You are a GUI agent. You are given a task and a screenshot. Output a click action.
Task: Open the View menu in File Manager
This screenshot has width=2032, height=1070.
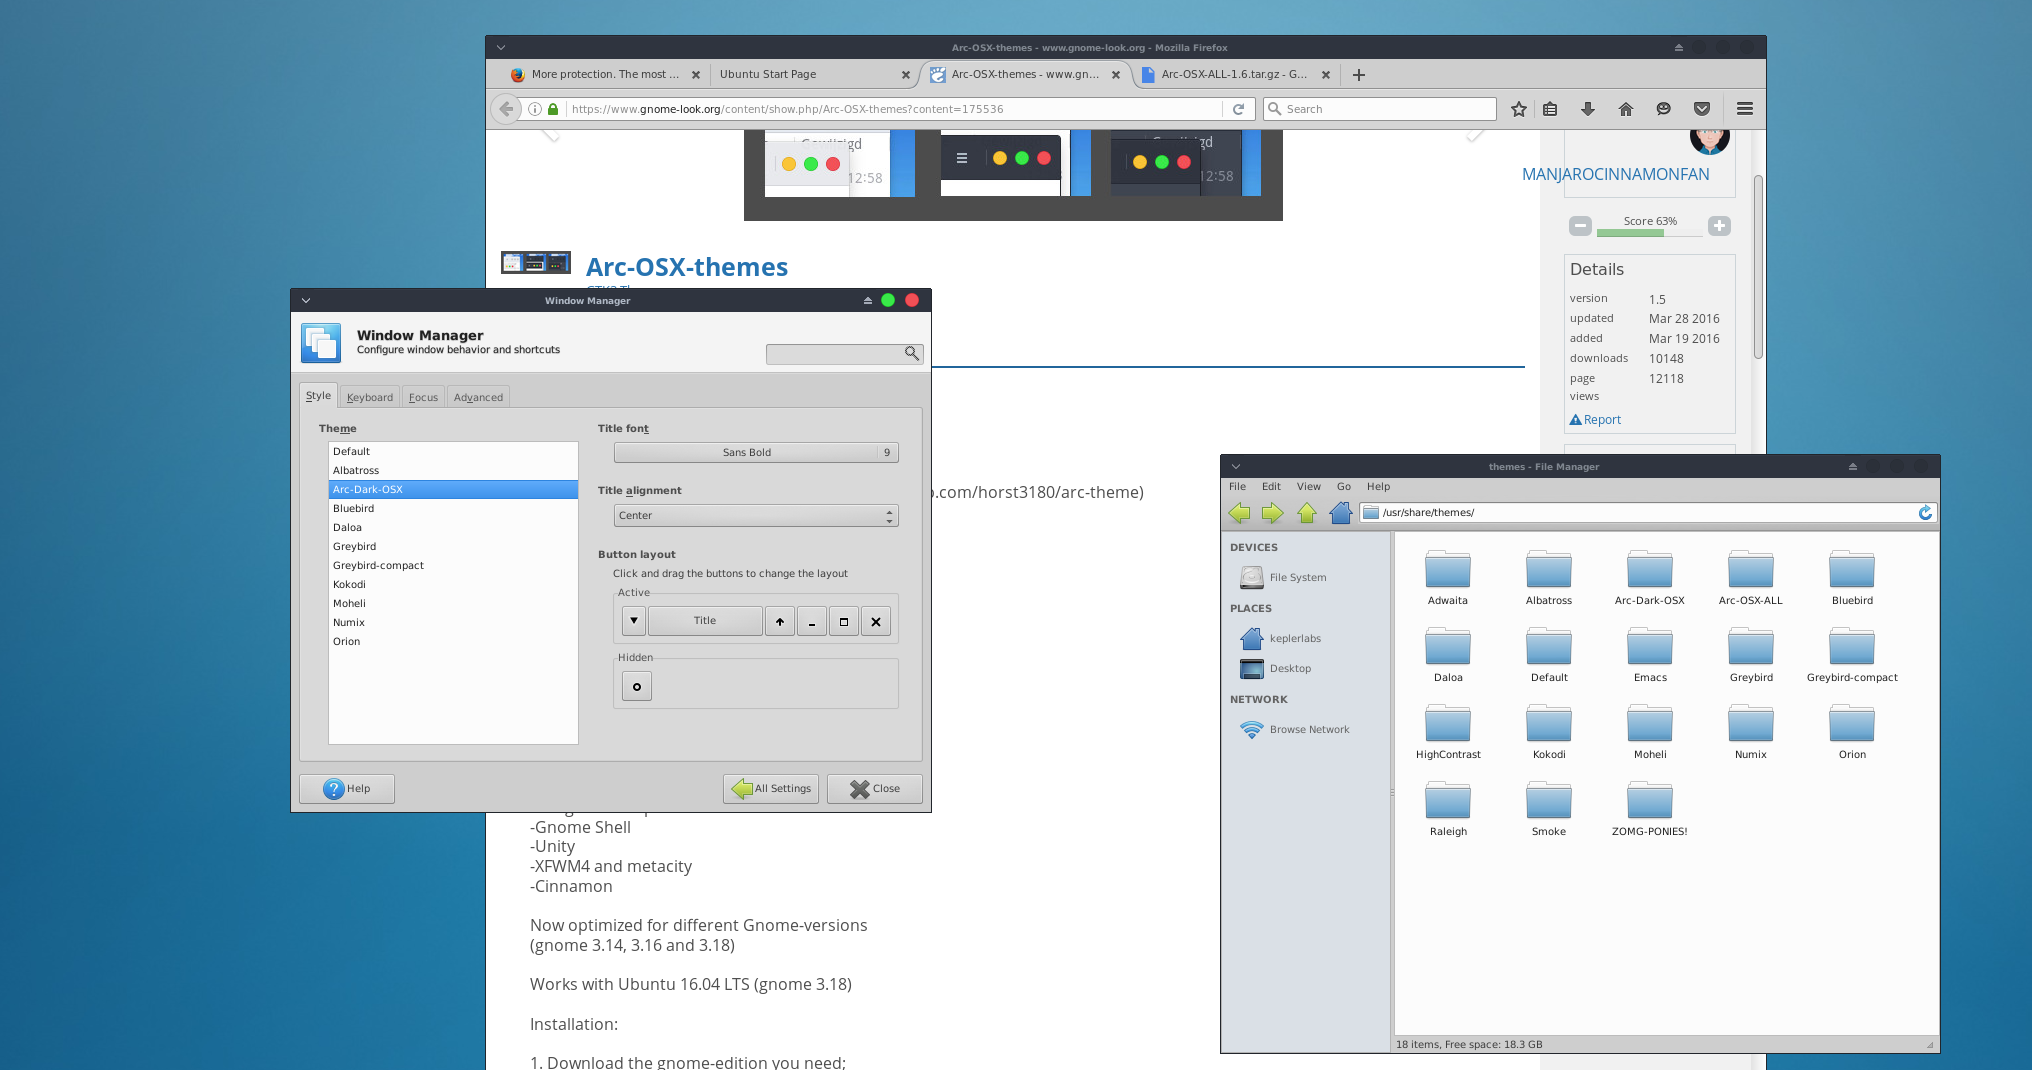click(x=1309, y=487)
